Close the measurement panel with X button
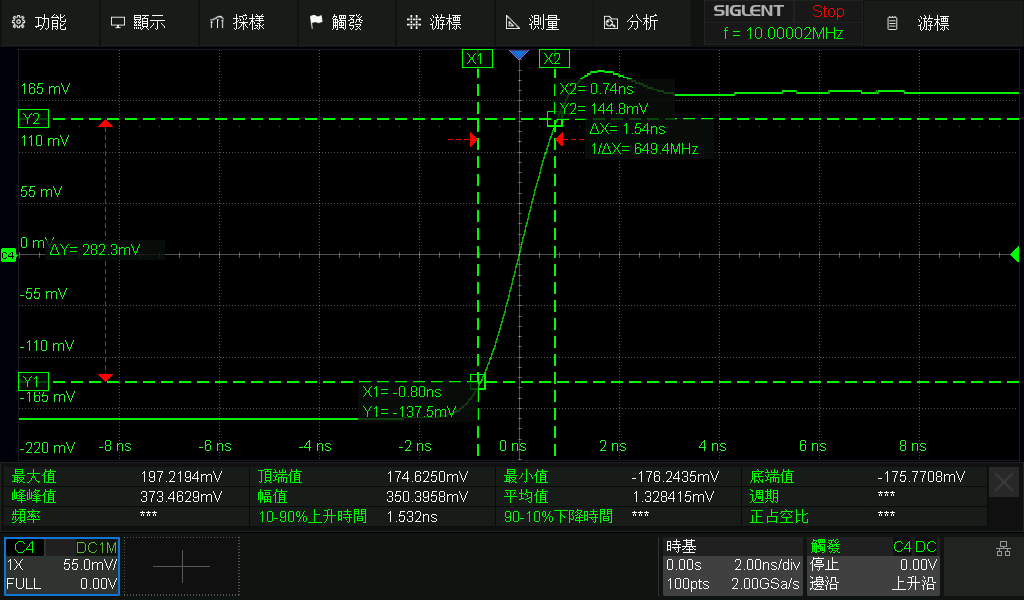This screenshot has height=600, width=1024. tap(1004, 482)
